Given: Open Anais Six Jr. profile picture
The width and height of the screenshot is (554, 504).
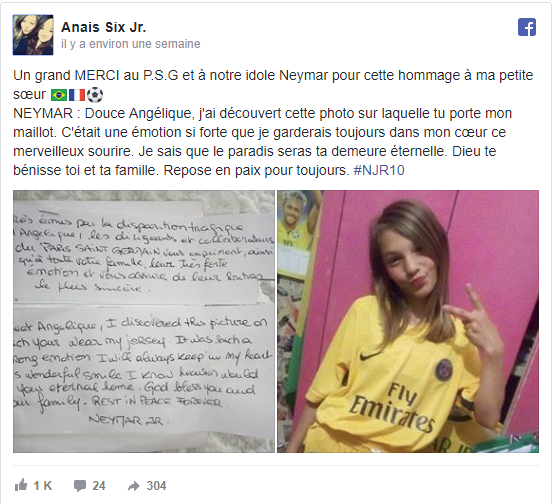Looking at the screenshot, I should 33,35.
